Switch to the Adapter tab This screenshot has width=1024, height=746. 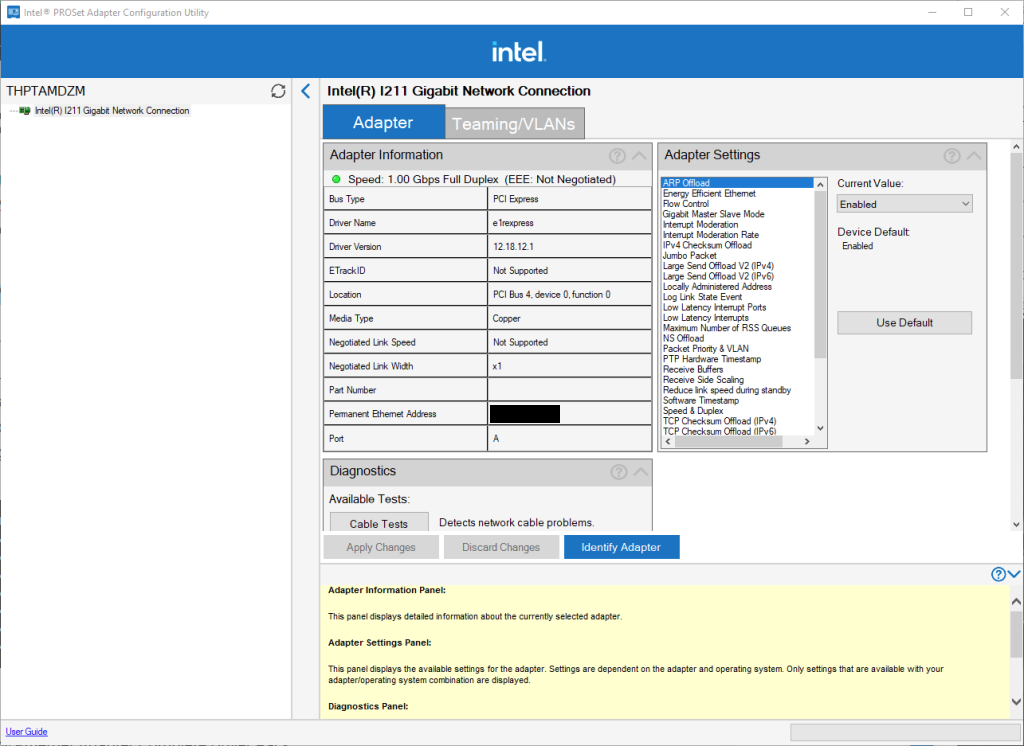coord(383,122)
